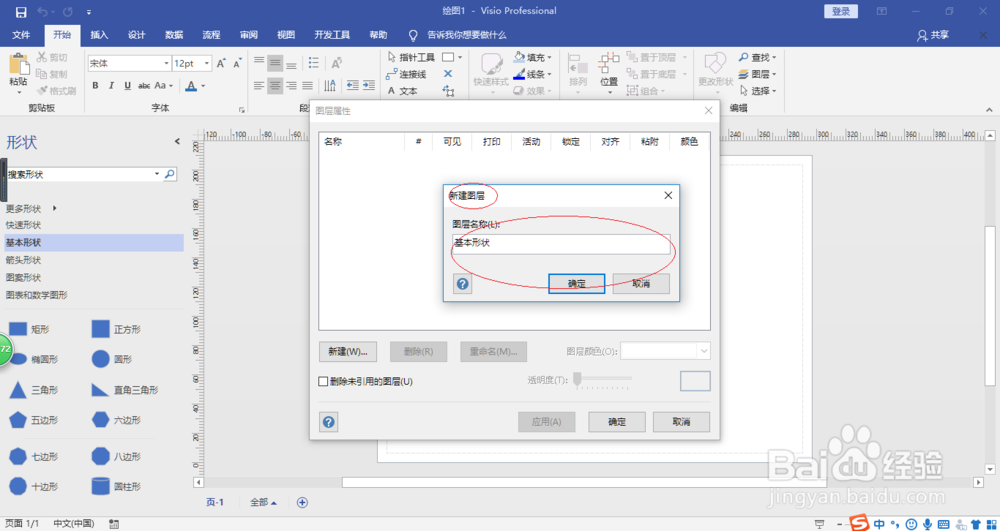Image resolution: width=1000 pixels, height=531 pixels.
Task: Click help icon in Layer Properties dialog
Action: click(328, 422)
